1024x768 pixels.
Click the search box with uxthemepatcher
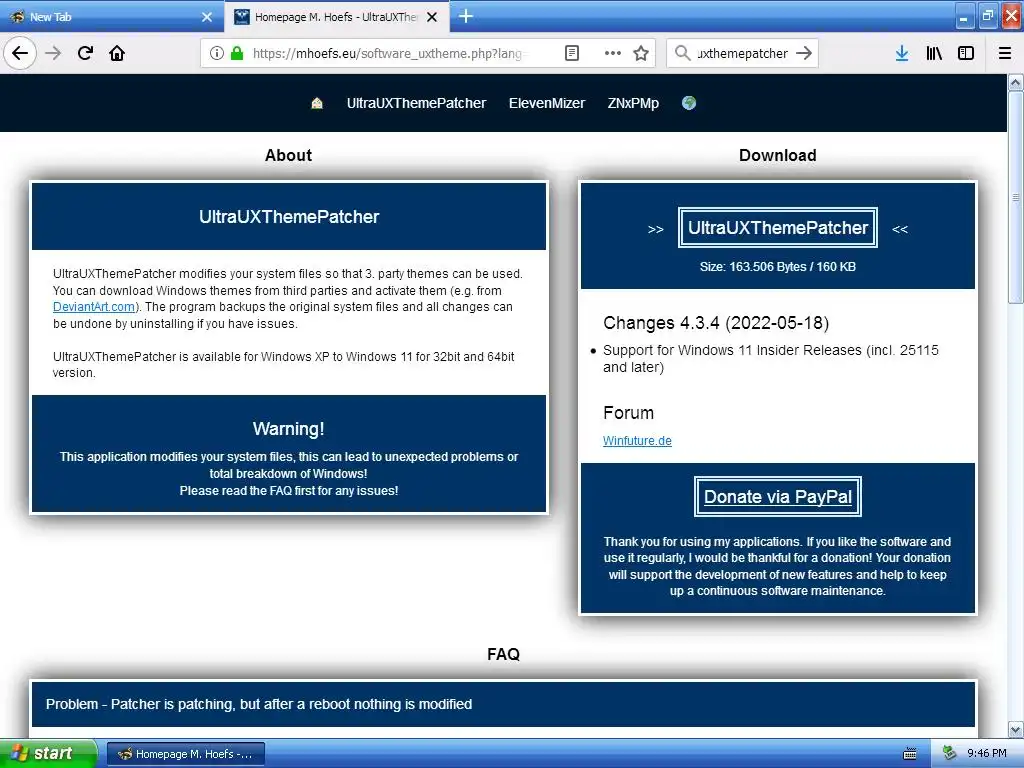pyautogui.click(x=742, y=53)
